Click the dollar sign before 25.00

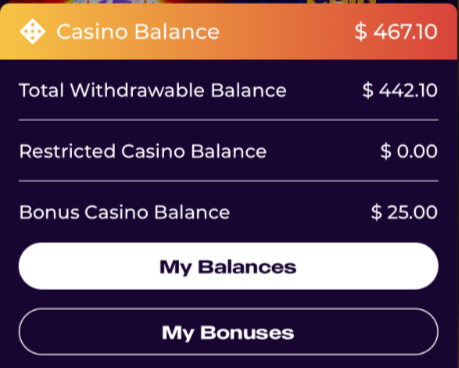(376, 212)
